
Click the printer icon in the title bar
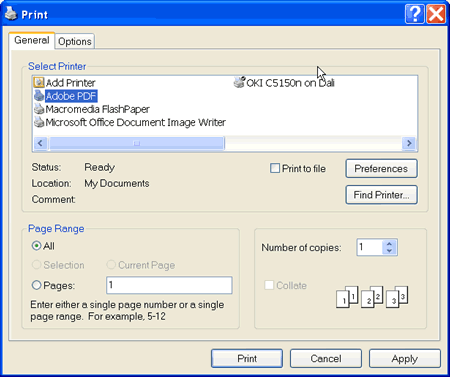(x=11, y=14)
